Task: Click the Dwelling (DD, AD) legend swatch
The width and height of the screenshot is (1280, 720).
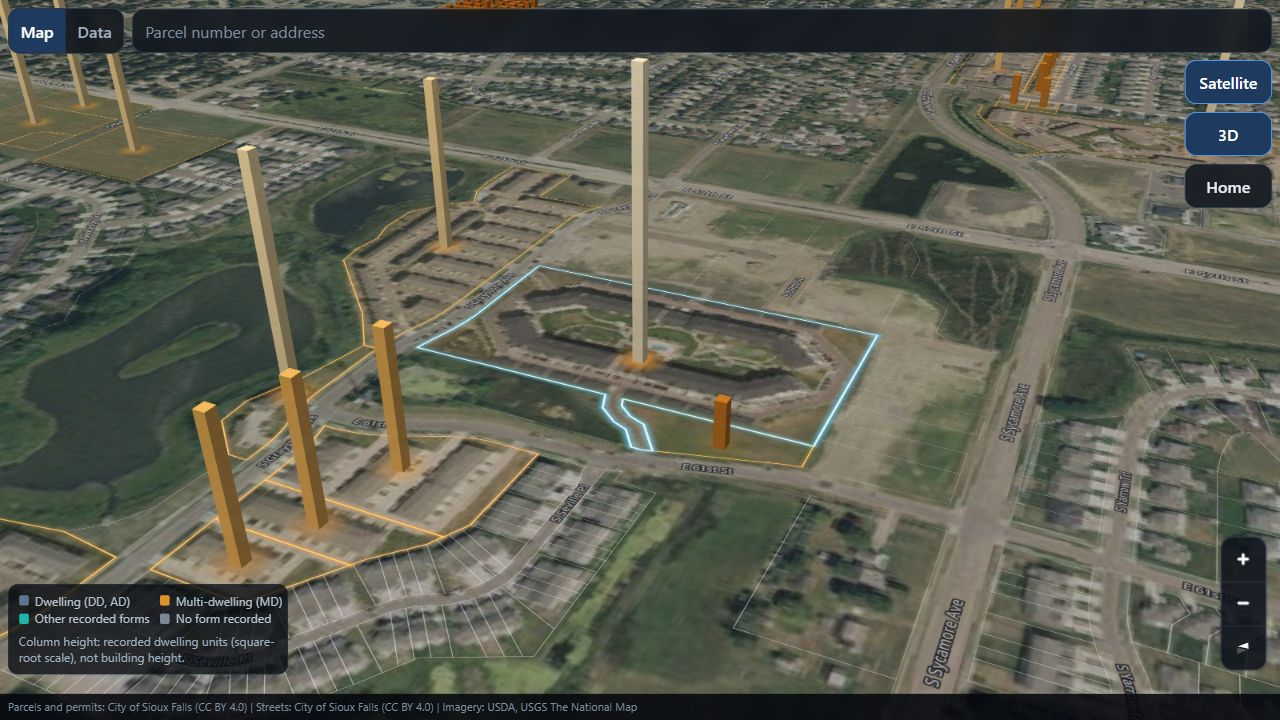Action: tap(24, 601)
